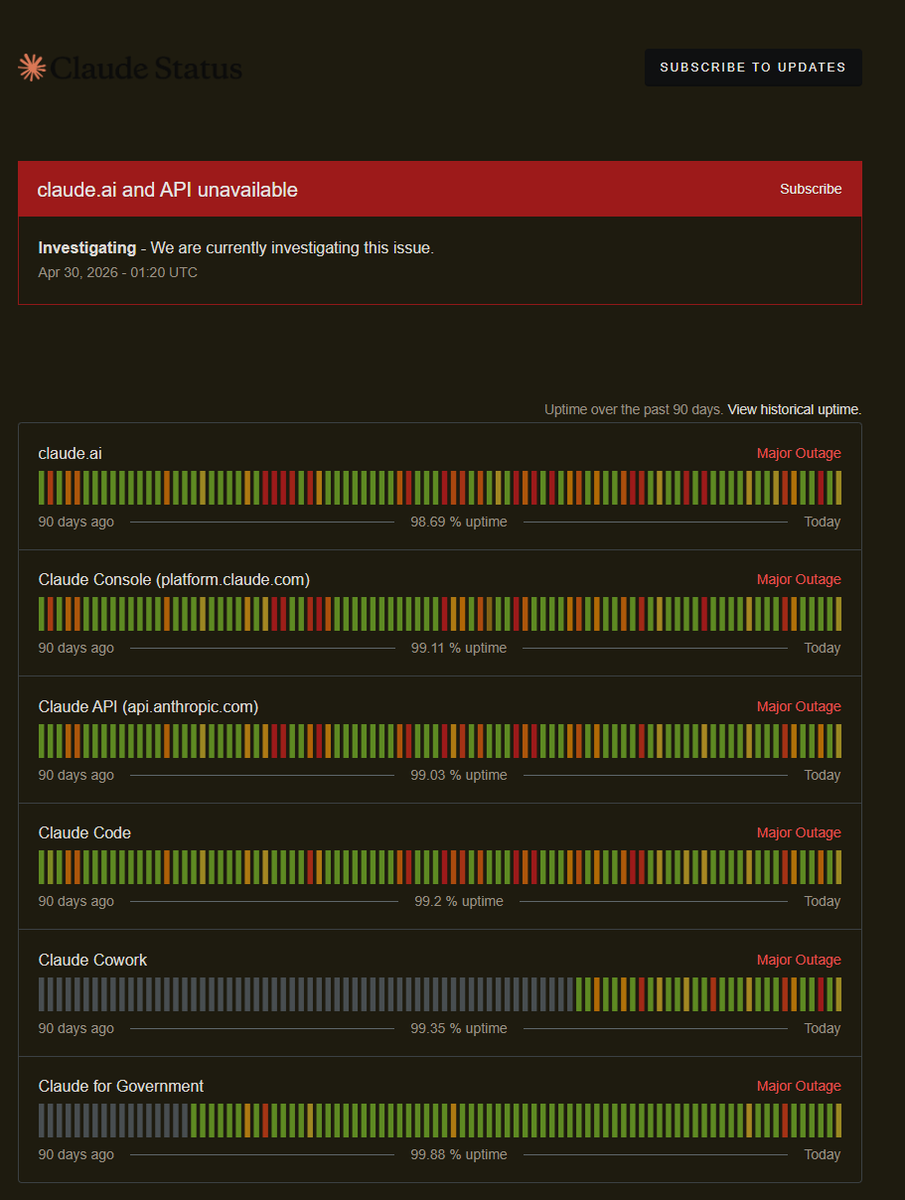Click Subscribe in the red incident banner
The image size is (905, 1200).
[810, 189]
